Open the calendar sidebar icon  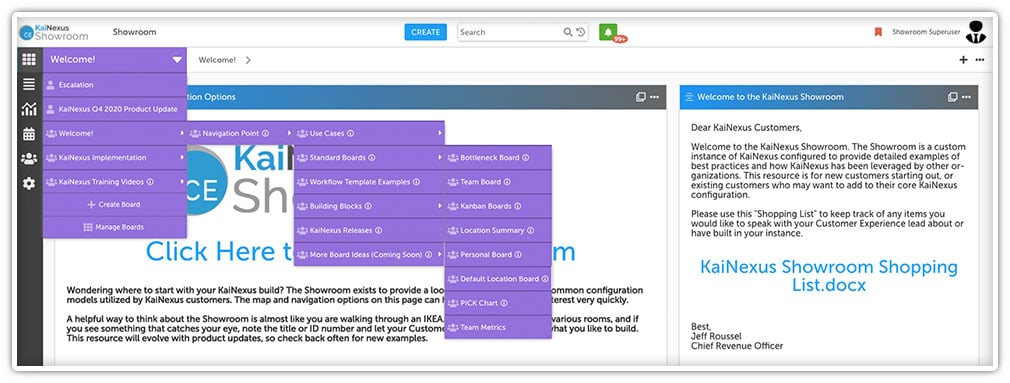tap(29, 134)
